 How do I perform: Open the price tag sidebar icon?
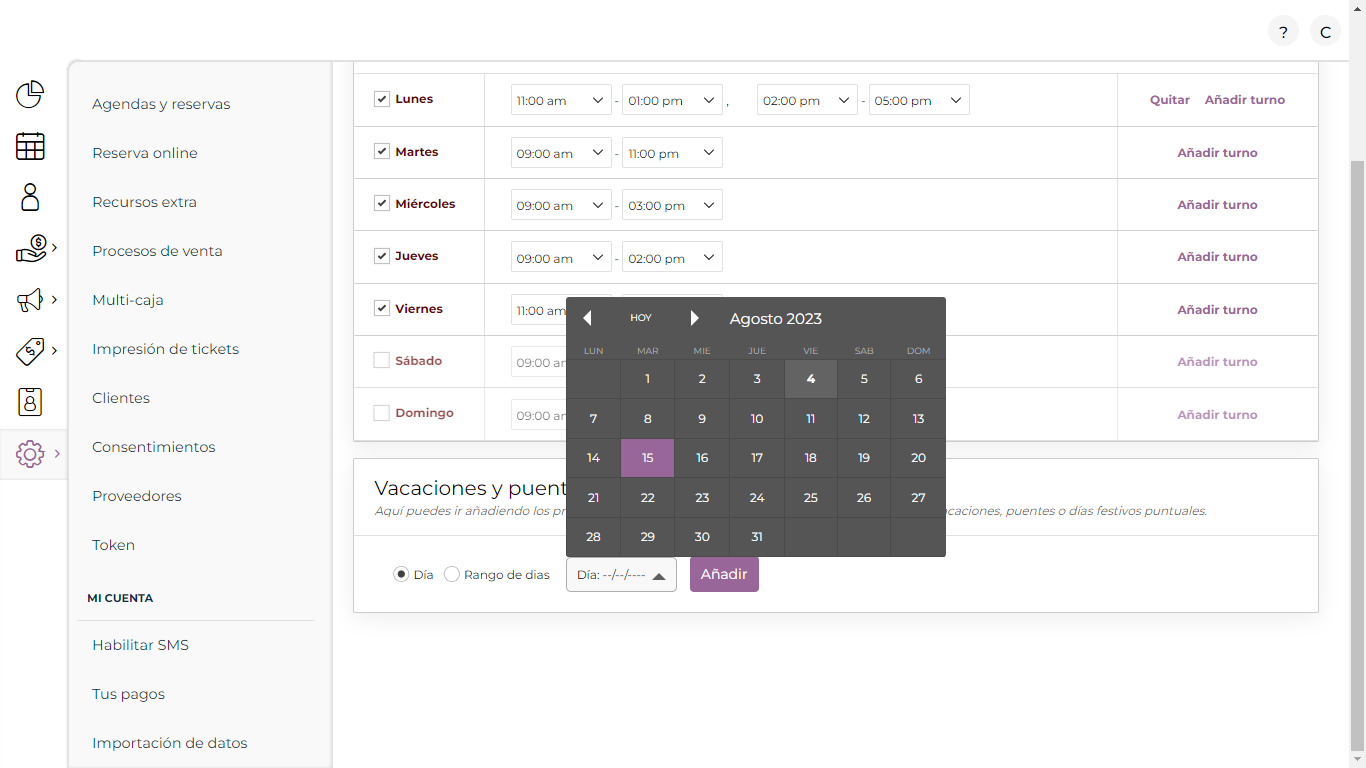point(30,351)
